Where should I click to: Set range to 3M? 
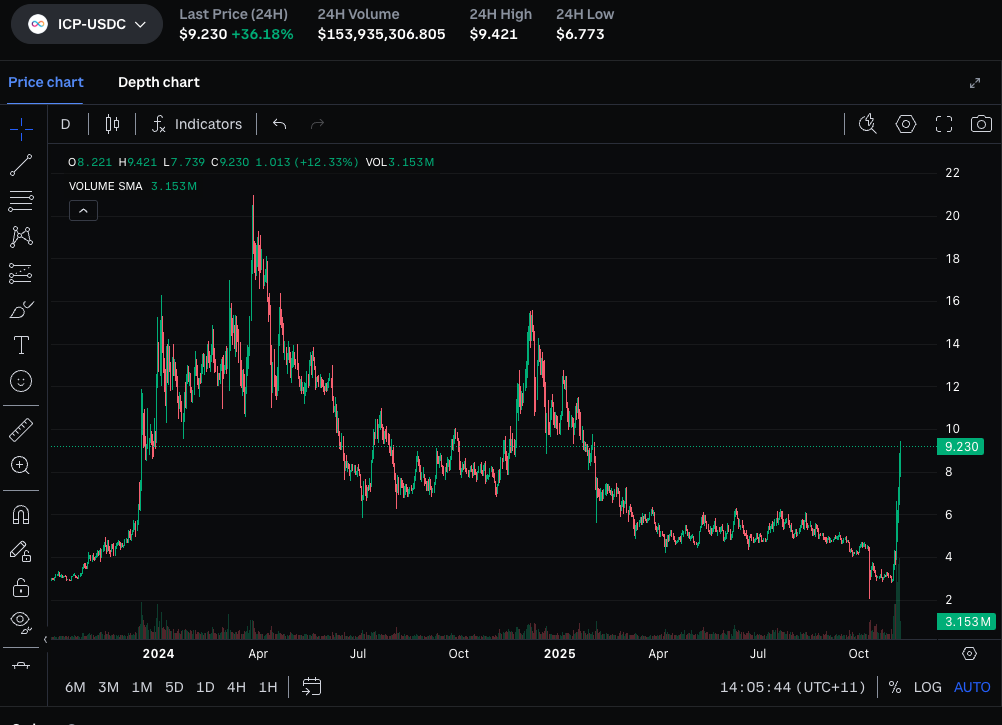pos(108,687)
